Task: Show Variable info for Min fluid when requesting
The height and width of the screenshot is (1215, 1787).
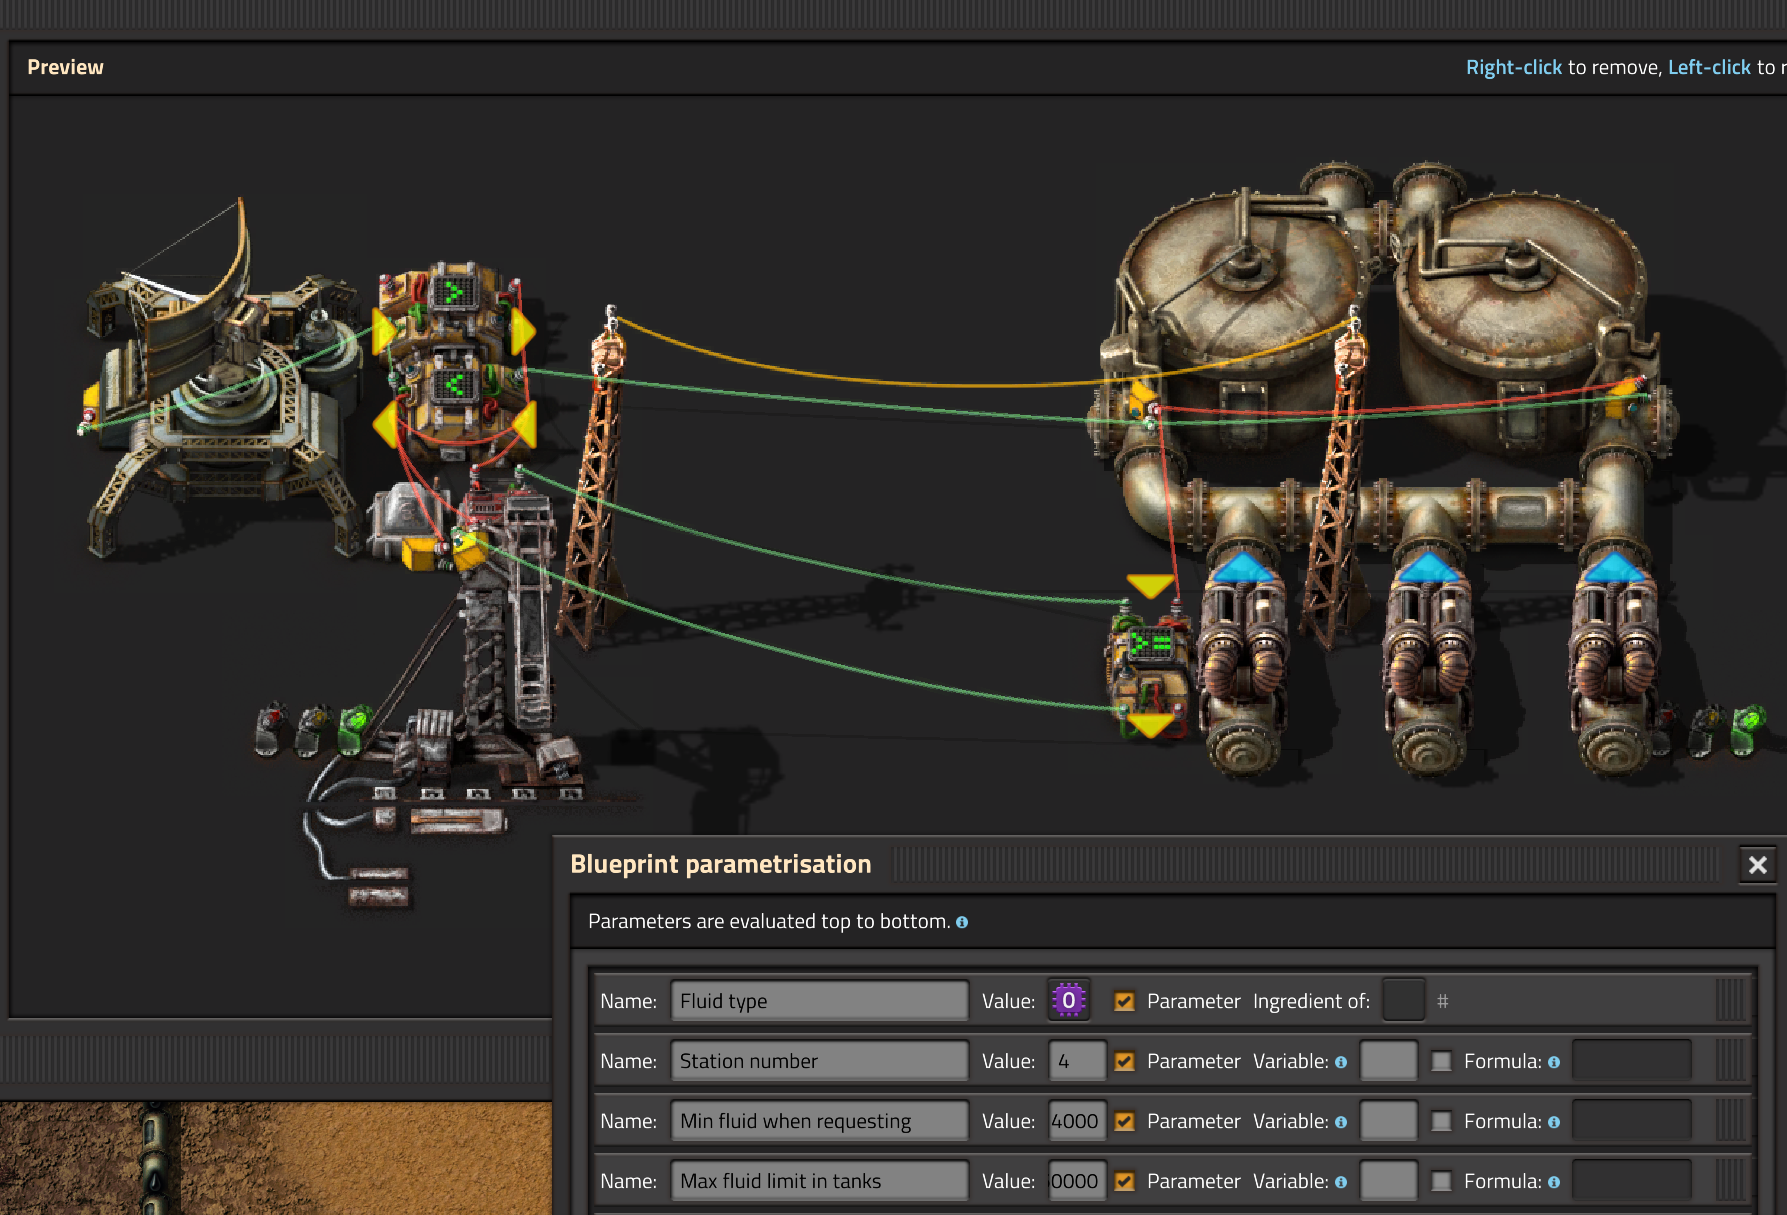Action: 1340,1122
